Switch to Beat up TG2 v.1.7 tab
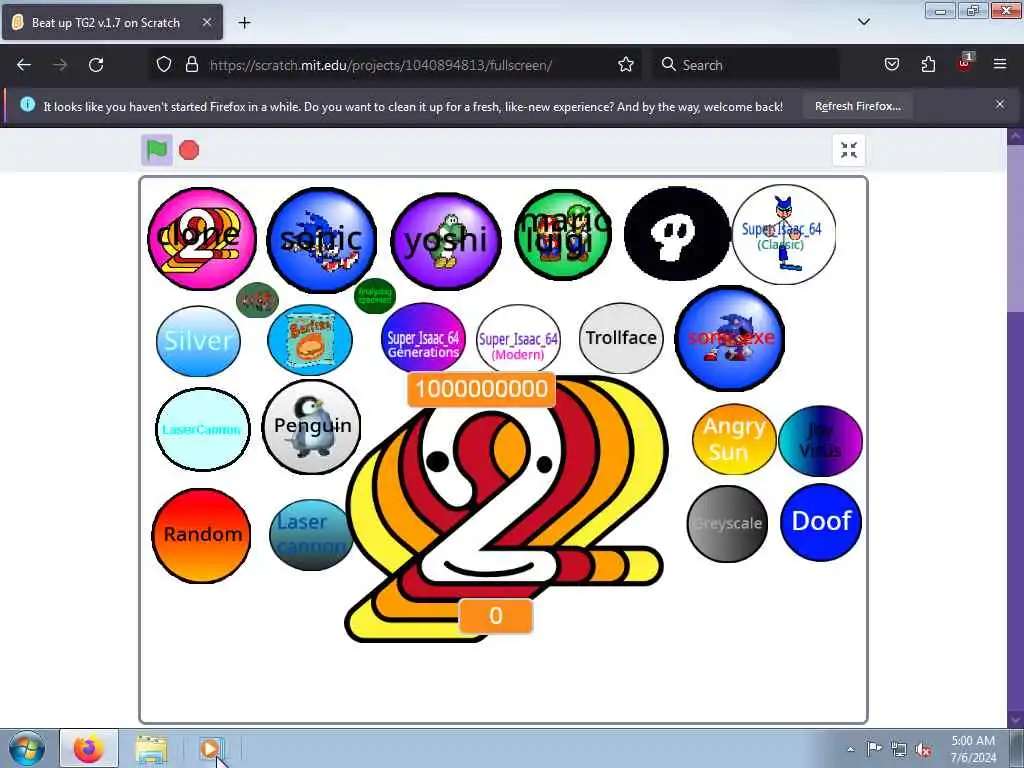Image resolution: width=1024 pixels, height=768 pixels. [x=112, y=22]
